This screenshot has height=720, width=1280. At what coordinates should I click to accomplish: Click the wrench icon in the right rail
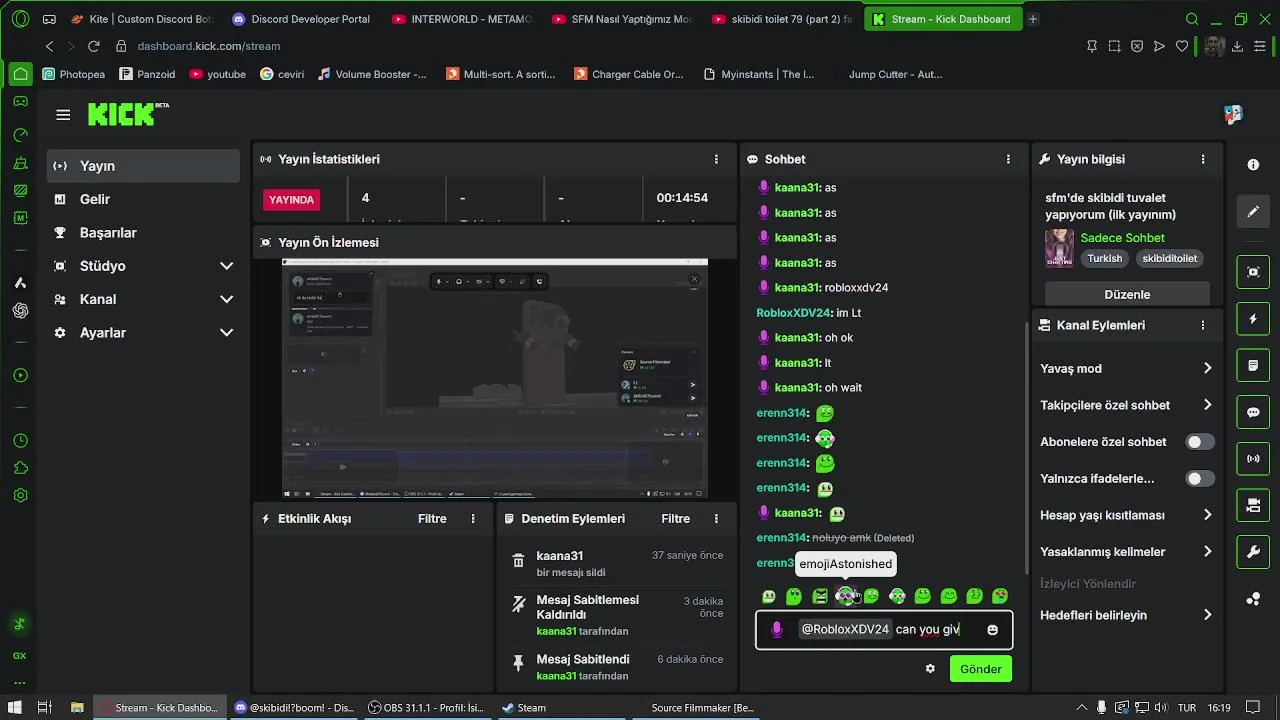click(x=1253, y=552)
